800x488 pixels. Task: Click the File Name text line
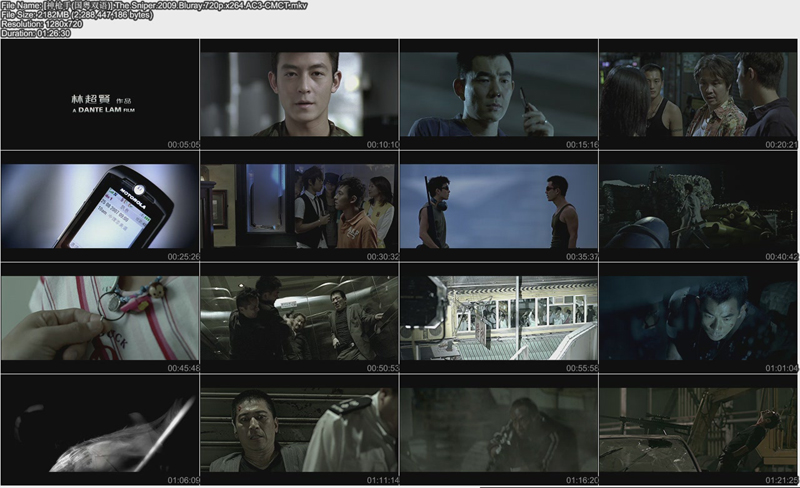click(x=154, y=6)
